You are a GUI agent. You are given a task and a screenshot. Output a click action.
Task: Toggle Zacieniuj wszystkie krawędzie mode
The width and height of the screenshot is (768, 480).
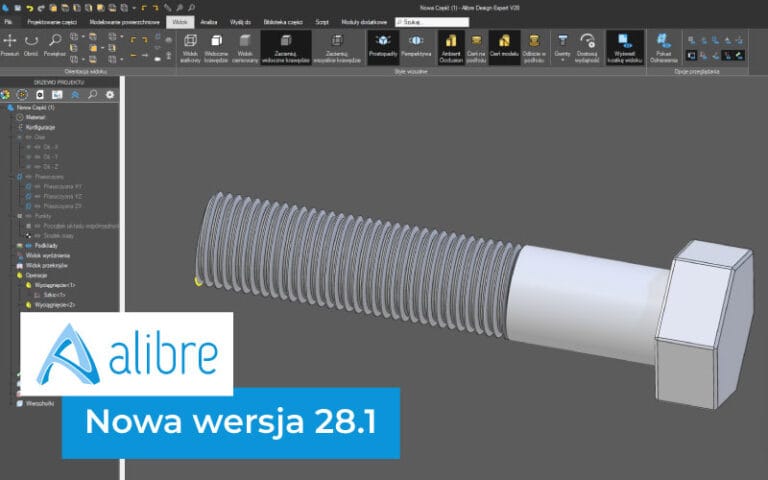(337, 48)
